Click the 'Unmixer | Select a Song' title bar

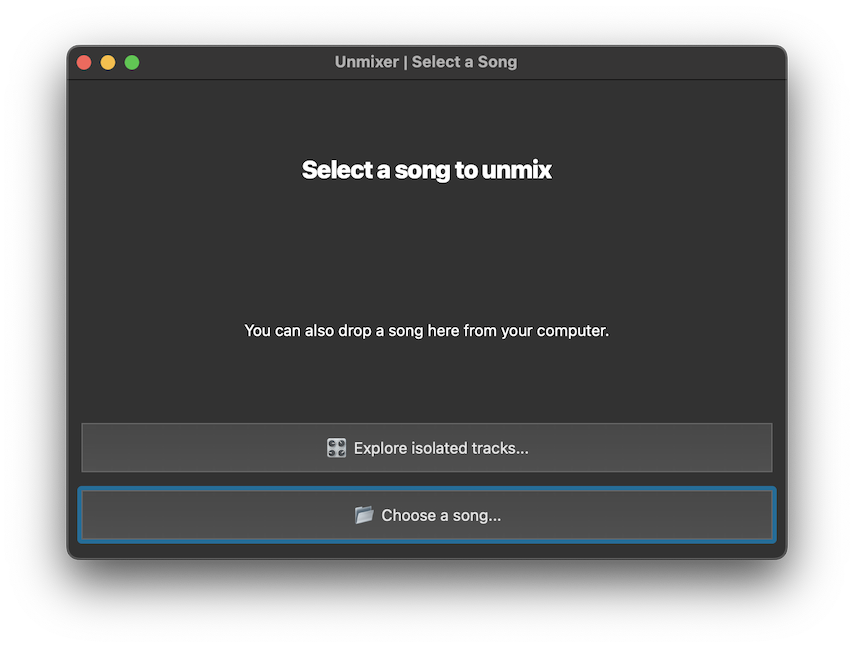pyautogui.click(x=426, y=61)
